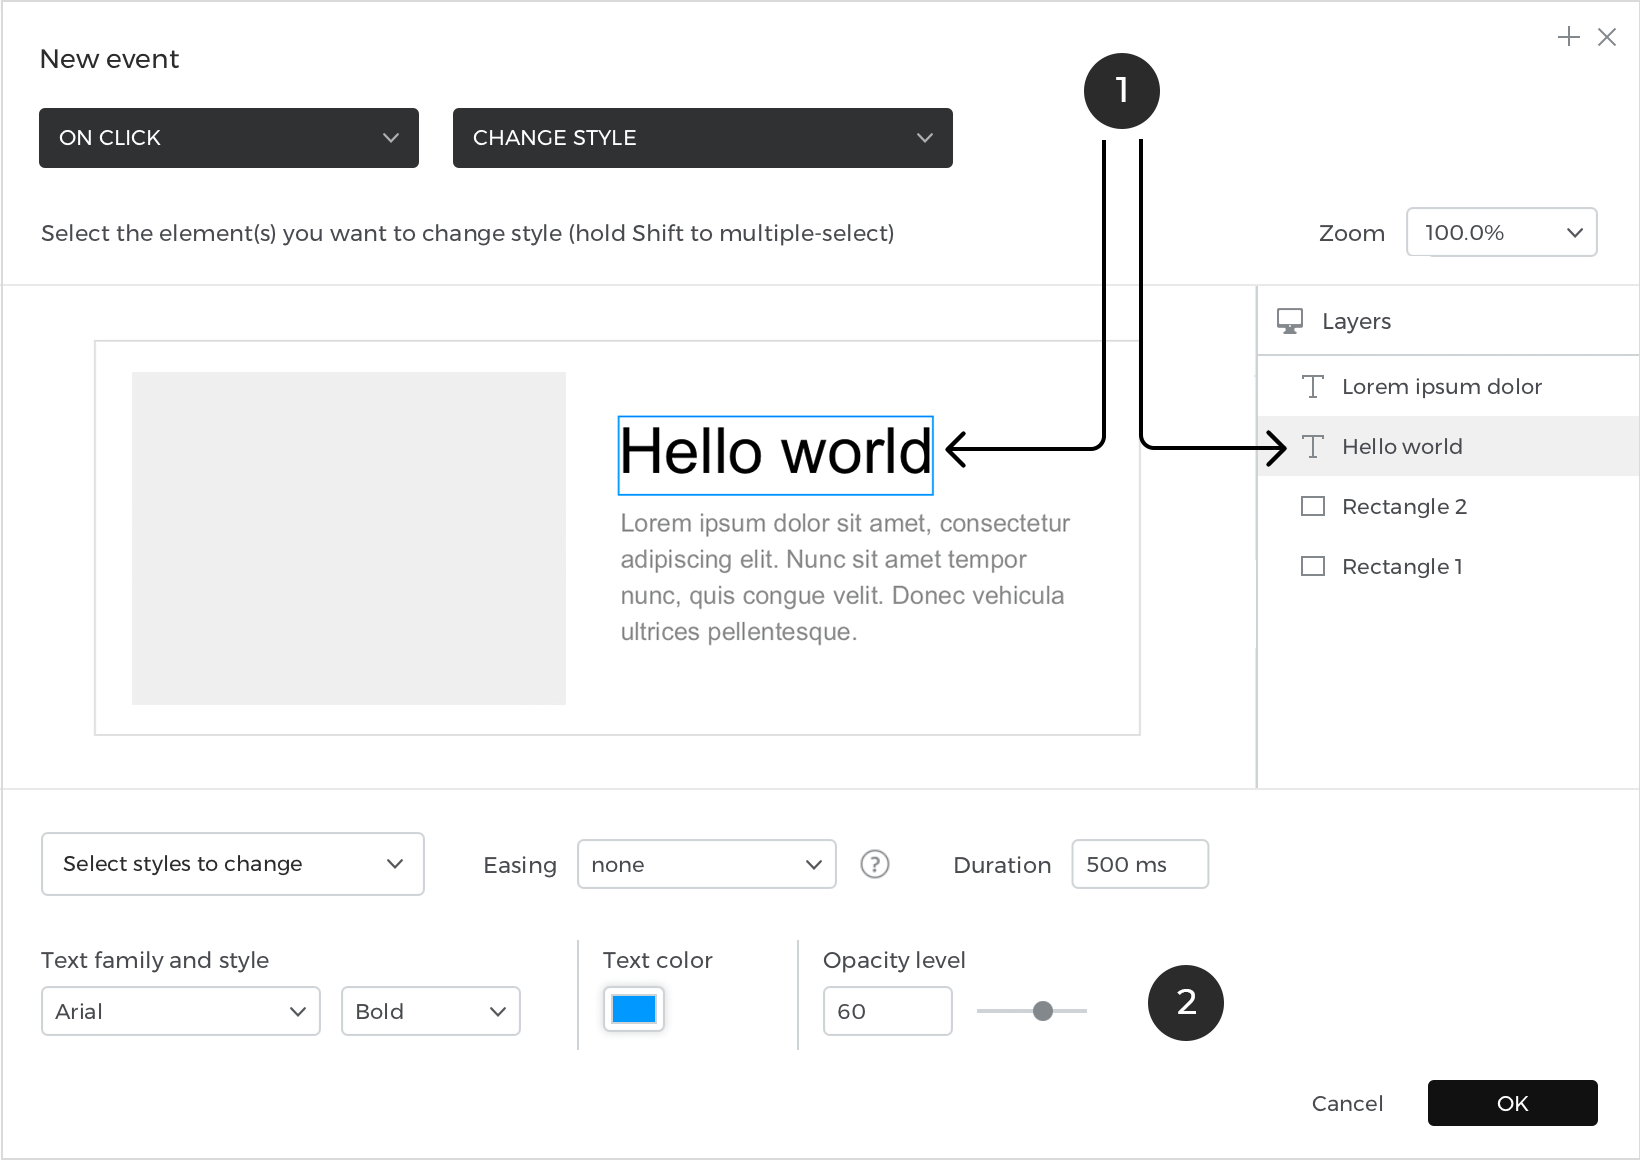Select the Hello world text on canvas
Image resolution: width=1640 pixels, height=1160 pixels.
[776, 455]
